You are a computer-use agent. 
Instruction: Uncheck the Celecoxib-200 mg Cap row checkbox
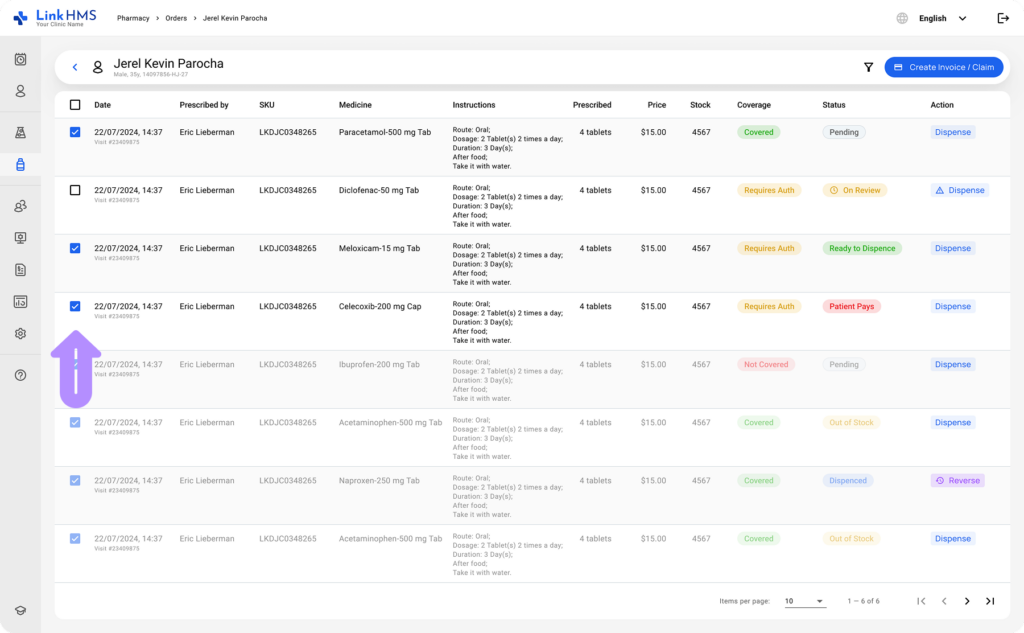(75, 306)
